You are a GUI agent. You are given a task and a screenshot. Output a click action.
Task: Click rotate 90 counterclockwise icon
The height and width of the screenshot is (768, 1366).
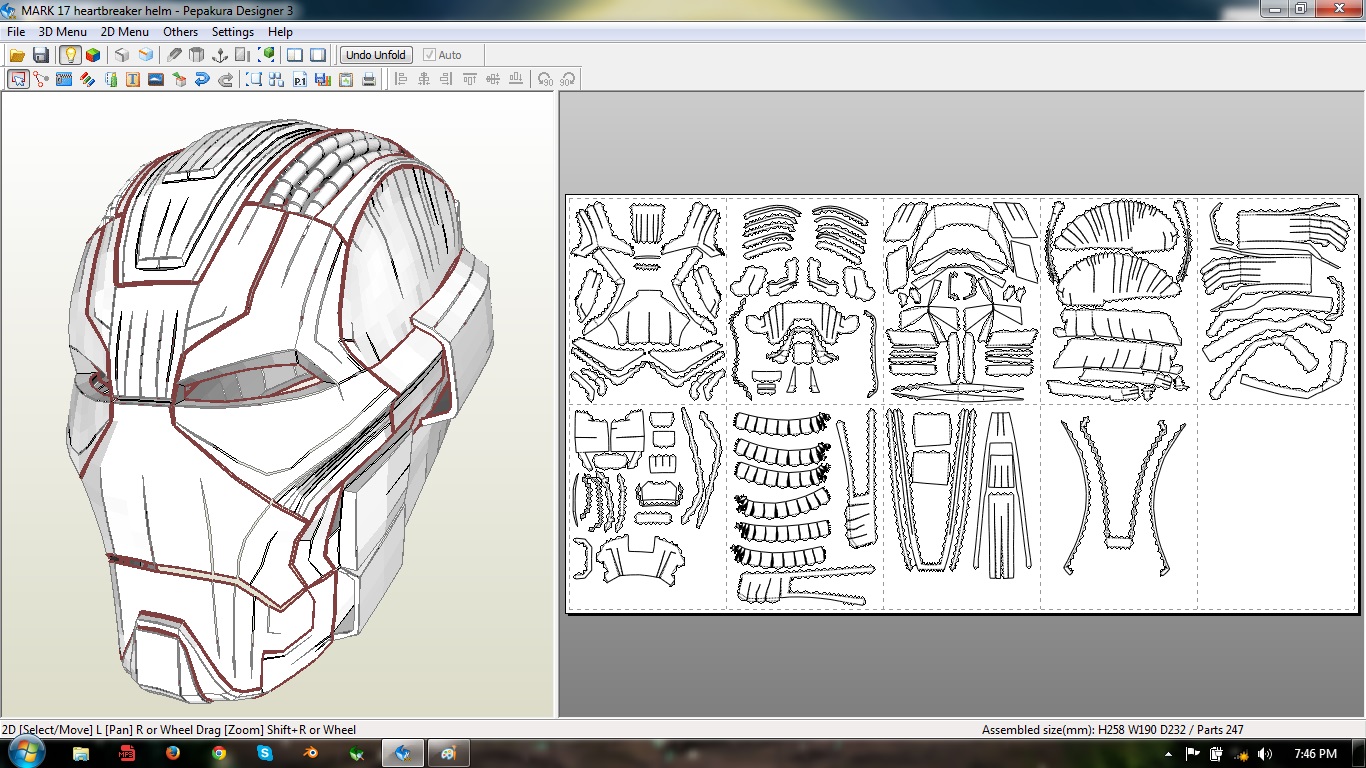(x=545, y=79)
